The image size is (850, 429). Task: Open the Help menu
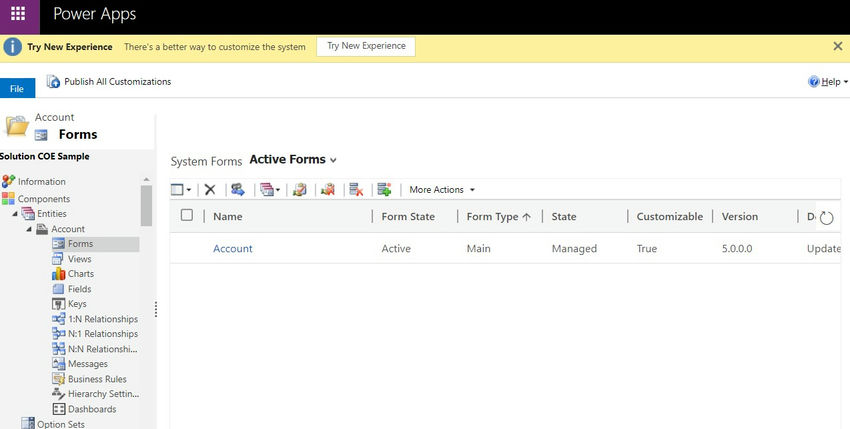pyautogui.click(x=828, y=81)
